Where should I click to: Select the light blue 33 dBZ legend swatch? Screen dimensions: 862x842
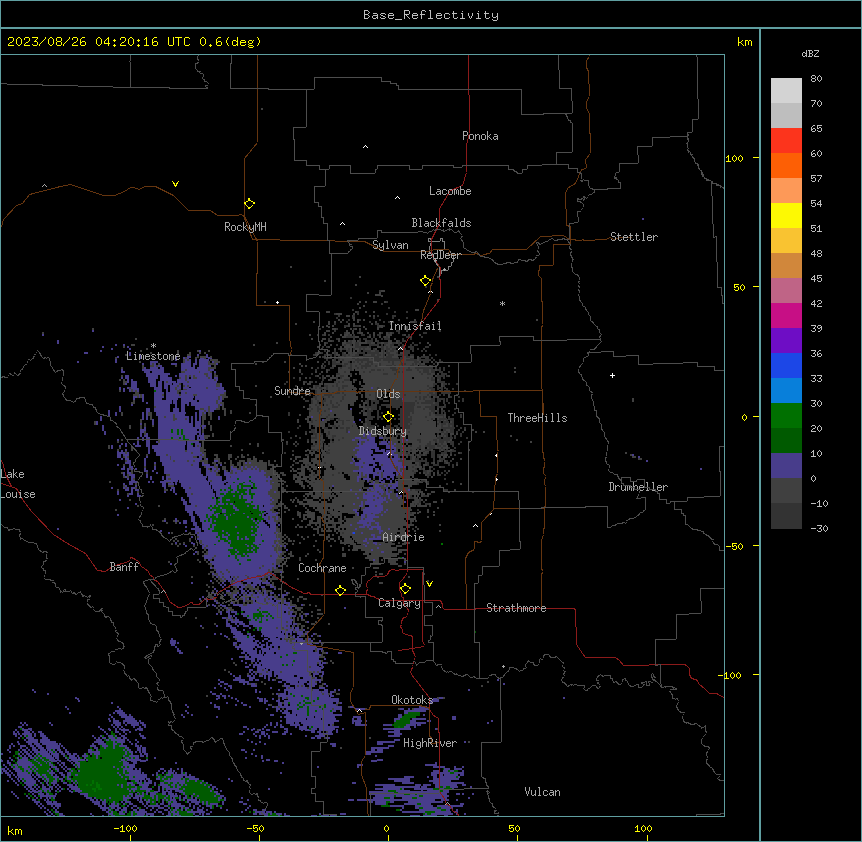[x=786, y=391]
